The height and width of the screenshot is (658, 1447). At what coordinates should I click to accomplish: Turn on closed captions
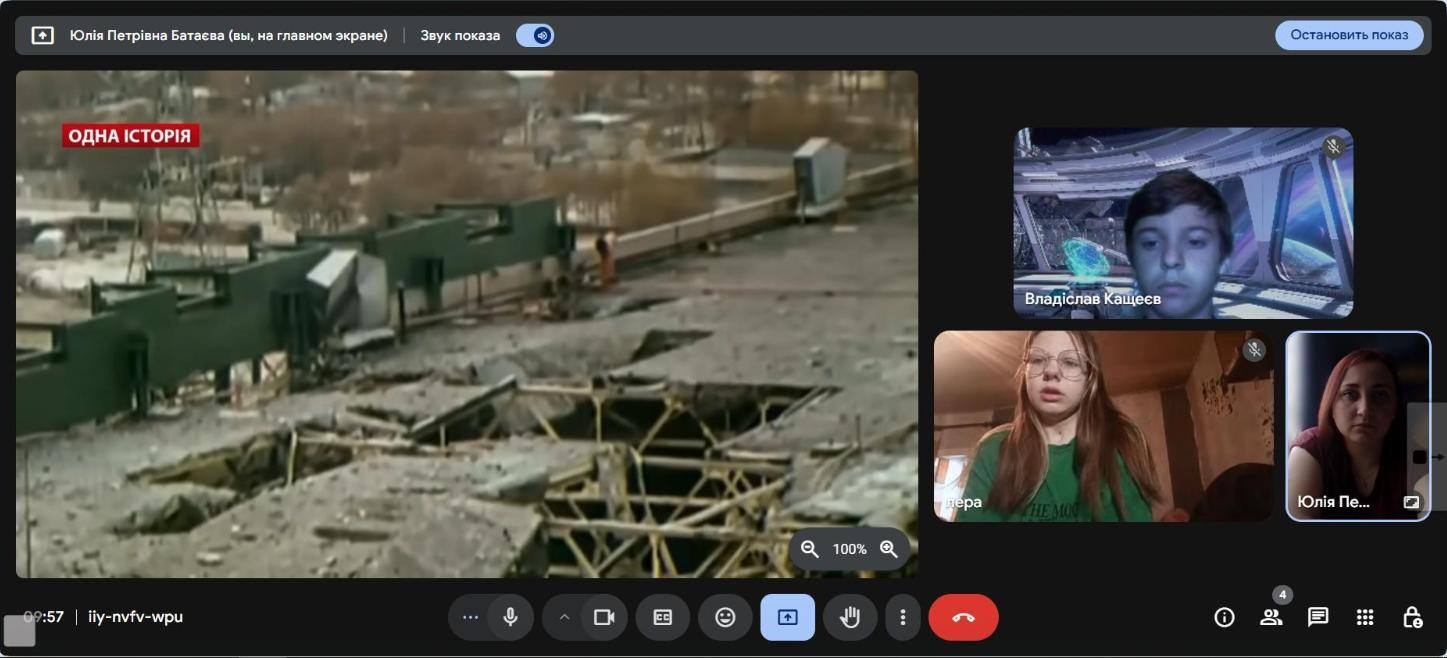click(662, 617)
